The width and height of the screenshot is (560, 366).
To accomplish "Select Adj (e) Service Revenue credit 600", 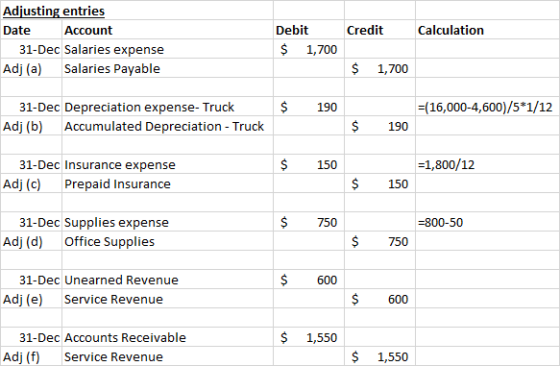I will click(x=380, y=299).
